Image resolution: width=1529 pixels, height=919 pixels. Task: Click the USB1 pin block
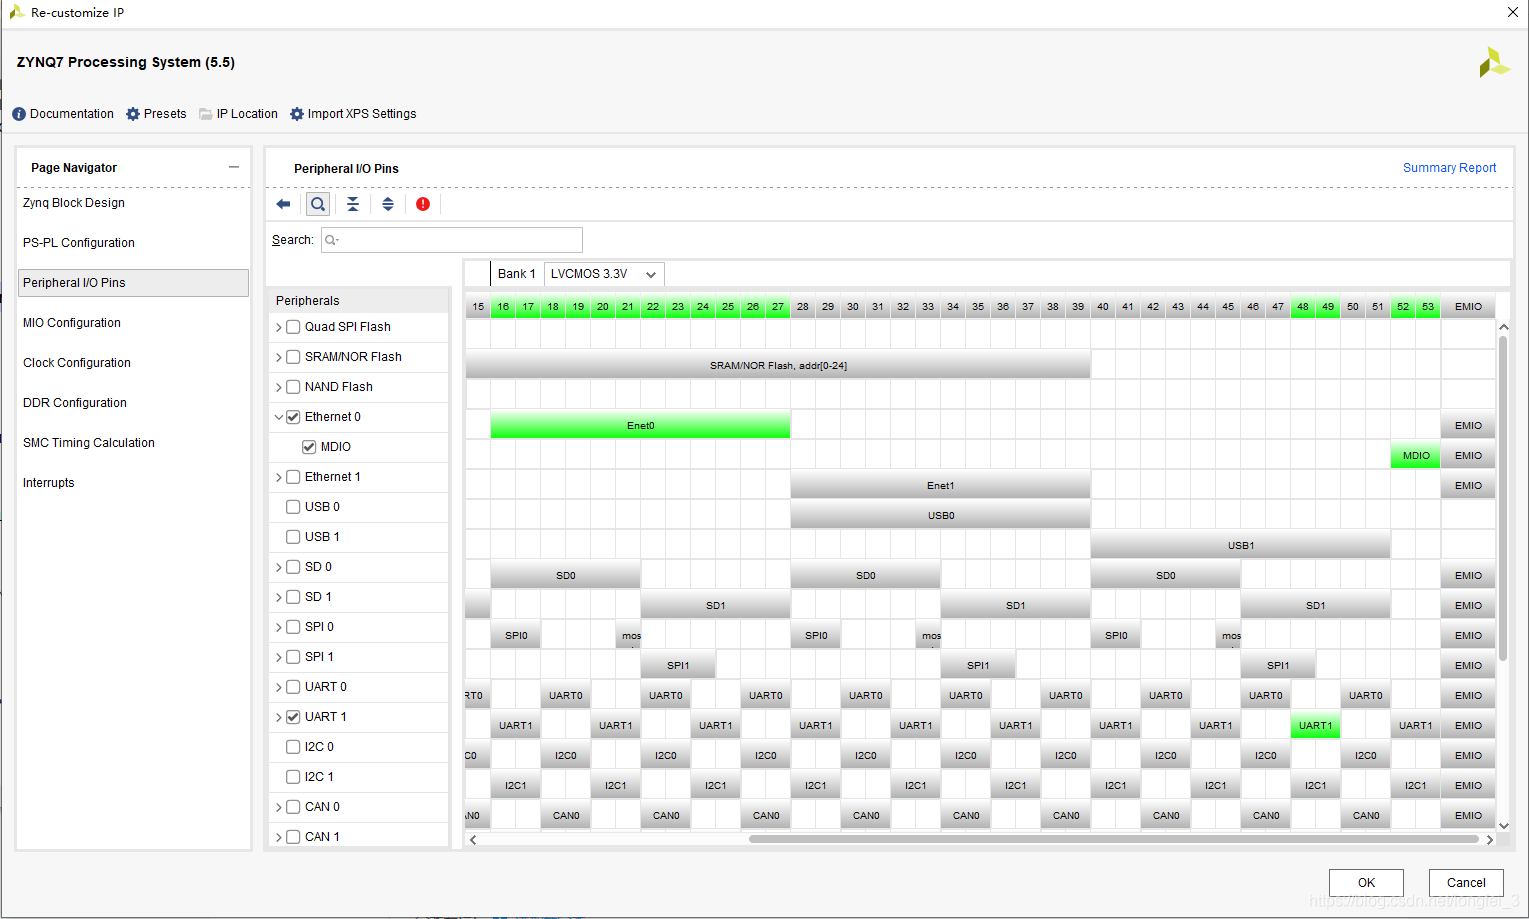click(1240, 546)
